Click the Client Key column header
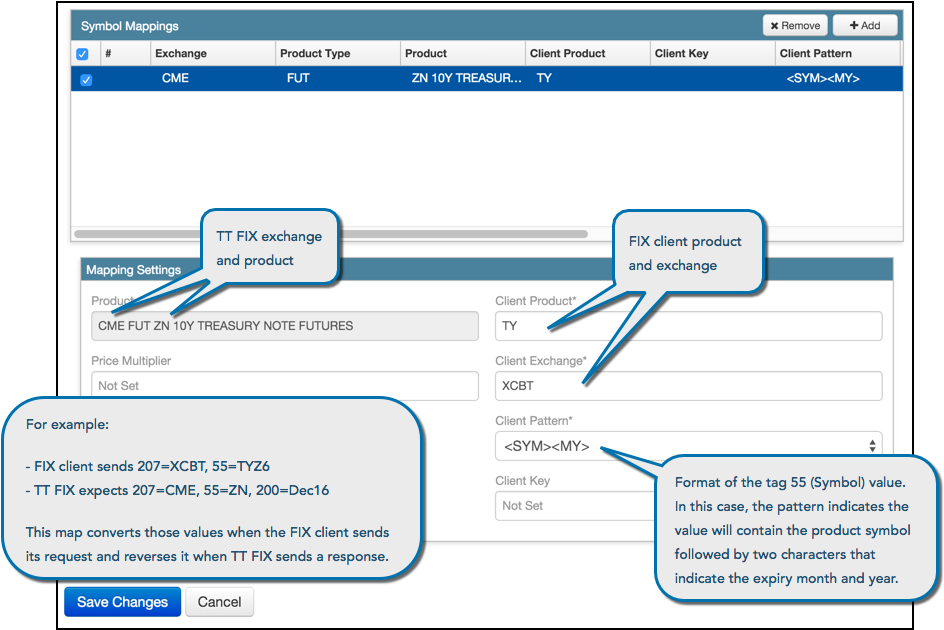Image resolution: width=944 pixels, height=630 pixels. point(681,54)
